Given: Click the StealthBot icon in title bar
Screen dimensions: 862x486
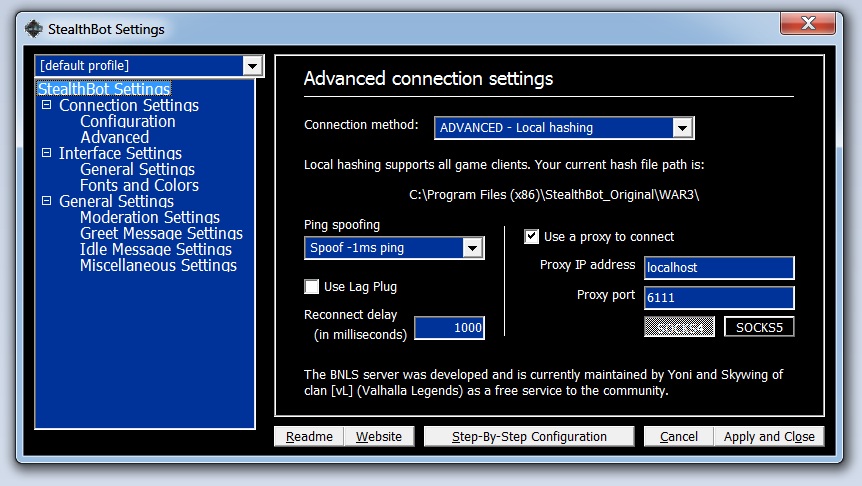Looking at the screenshot, I should tap(34, 29).
